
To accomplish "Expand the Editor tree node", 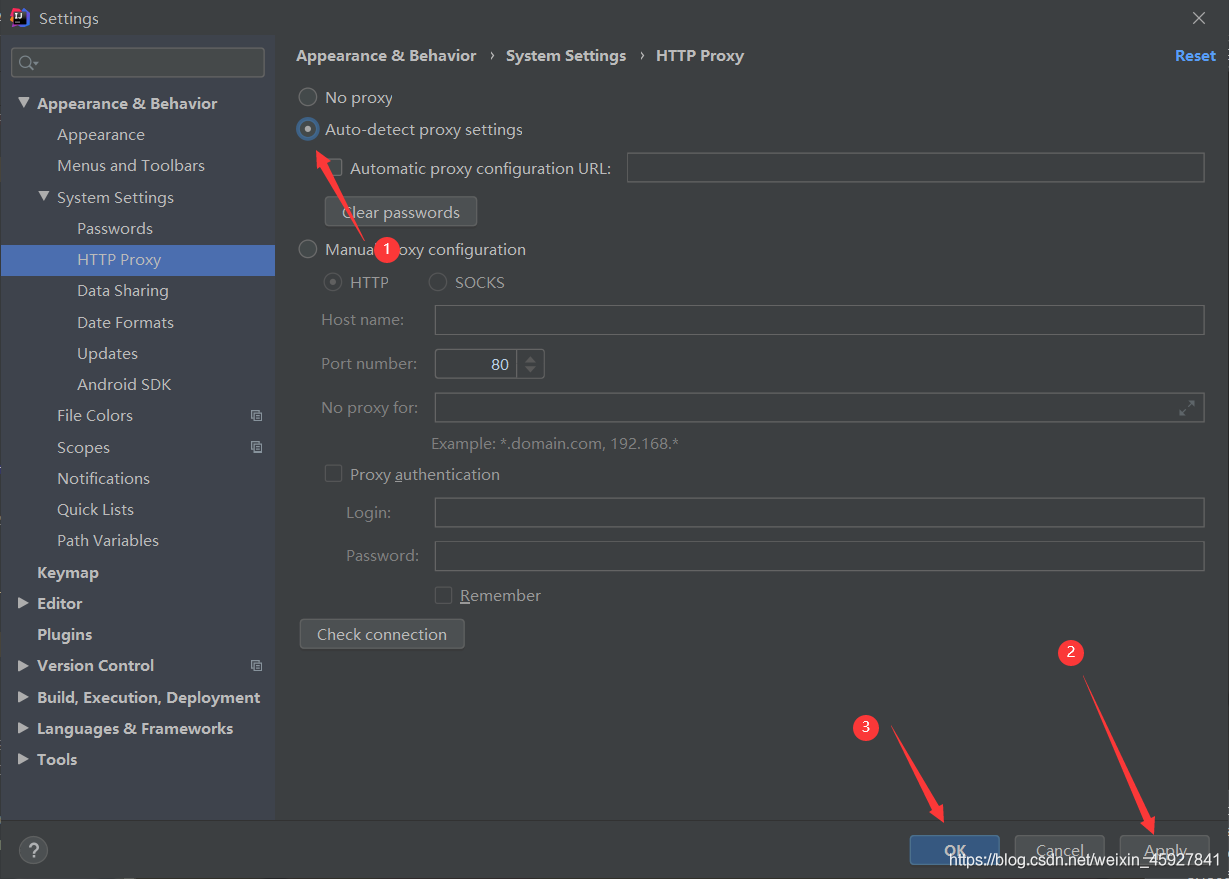I will [x=24, y=603].
